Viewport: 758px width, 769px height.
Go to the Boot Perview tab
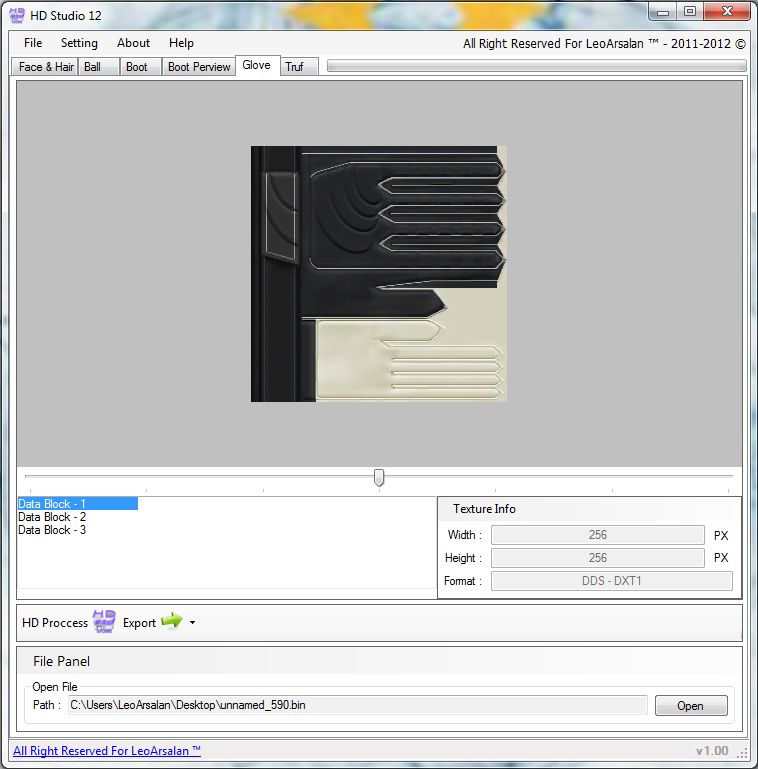[x=199, y=67]
